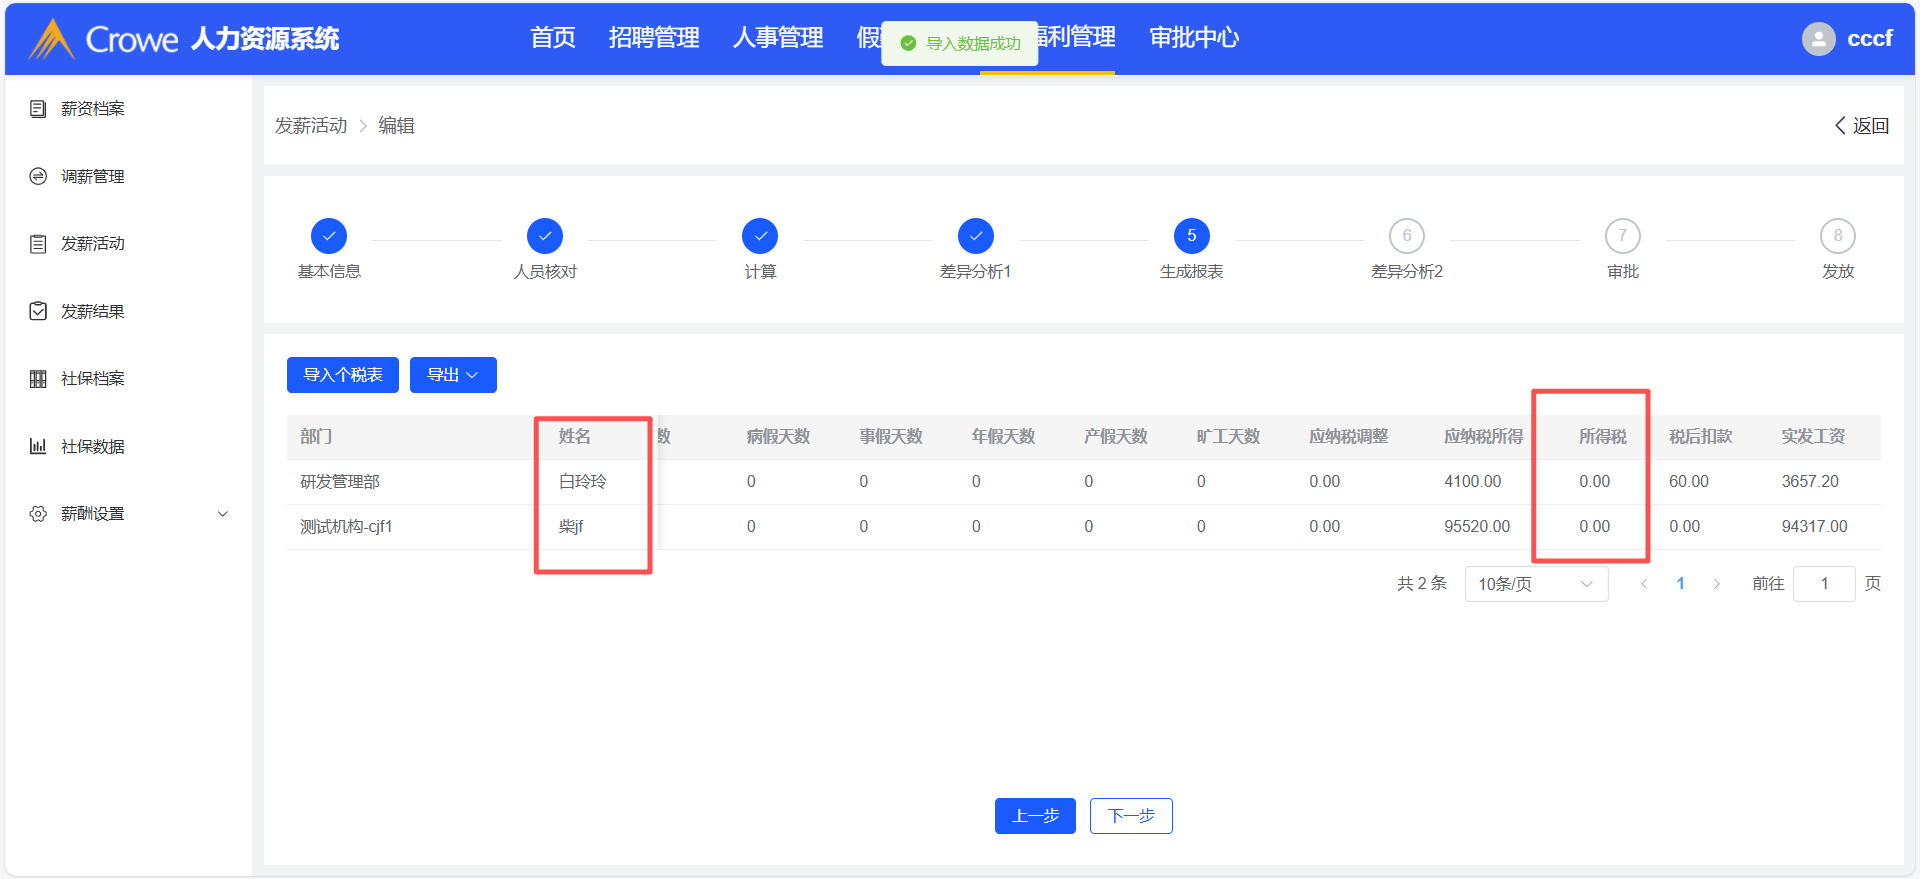Open 首页 in top navigation
The image size is (1920, 879).
tap(553, 38)
